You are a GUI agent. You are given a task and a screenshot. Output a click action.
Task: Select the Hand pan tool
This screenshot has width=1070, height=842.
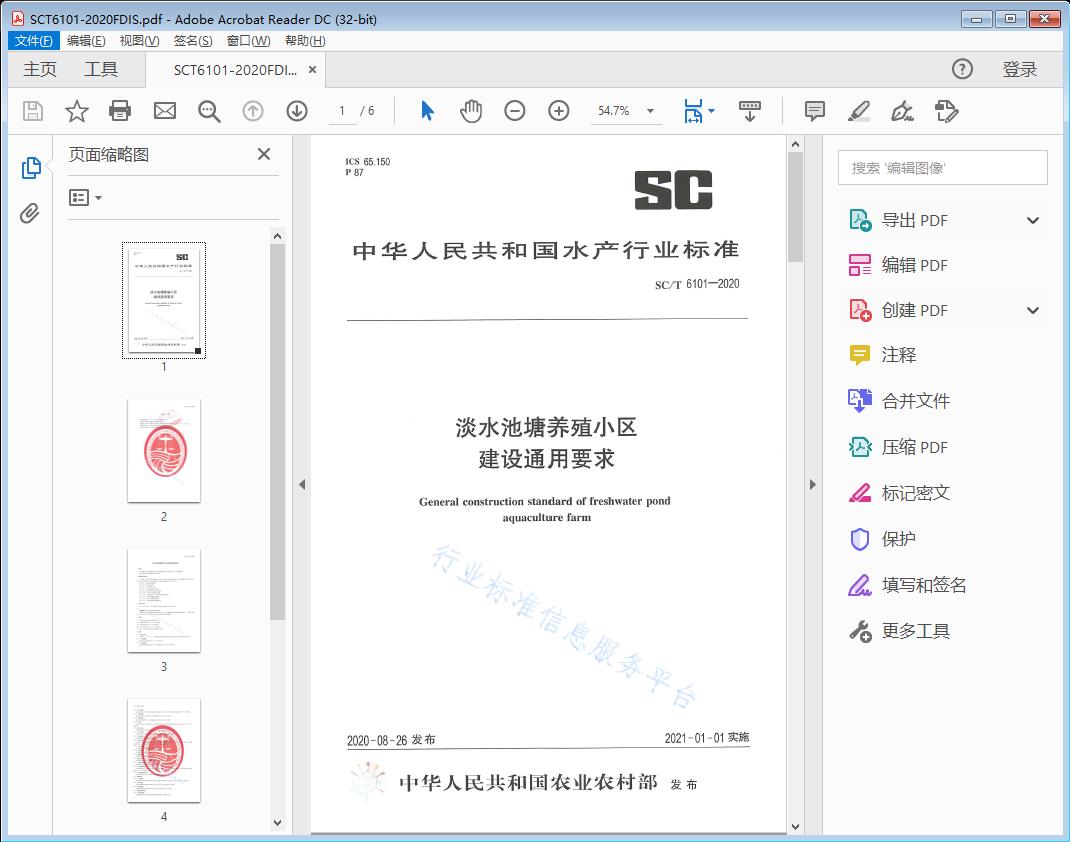(471, 111)
